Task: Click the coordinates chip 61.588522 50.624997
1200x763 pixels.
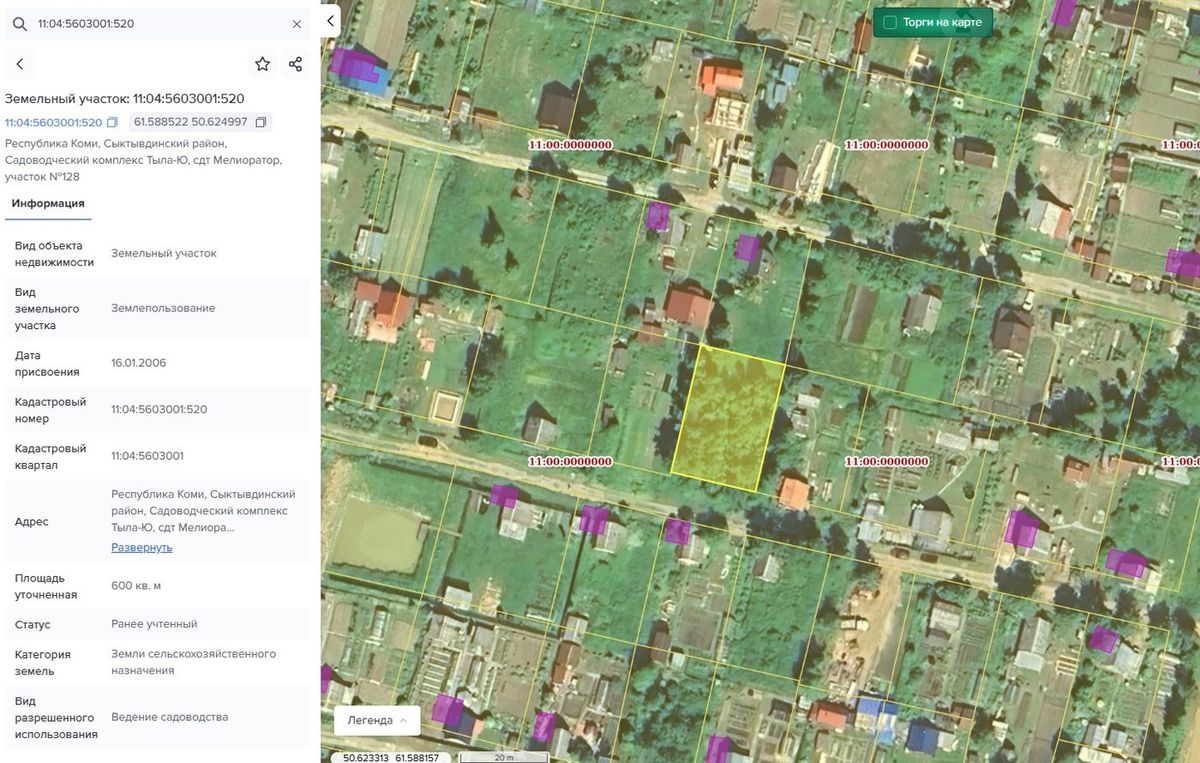Action: (x=201, y=122)
